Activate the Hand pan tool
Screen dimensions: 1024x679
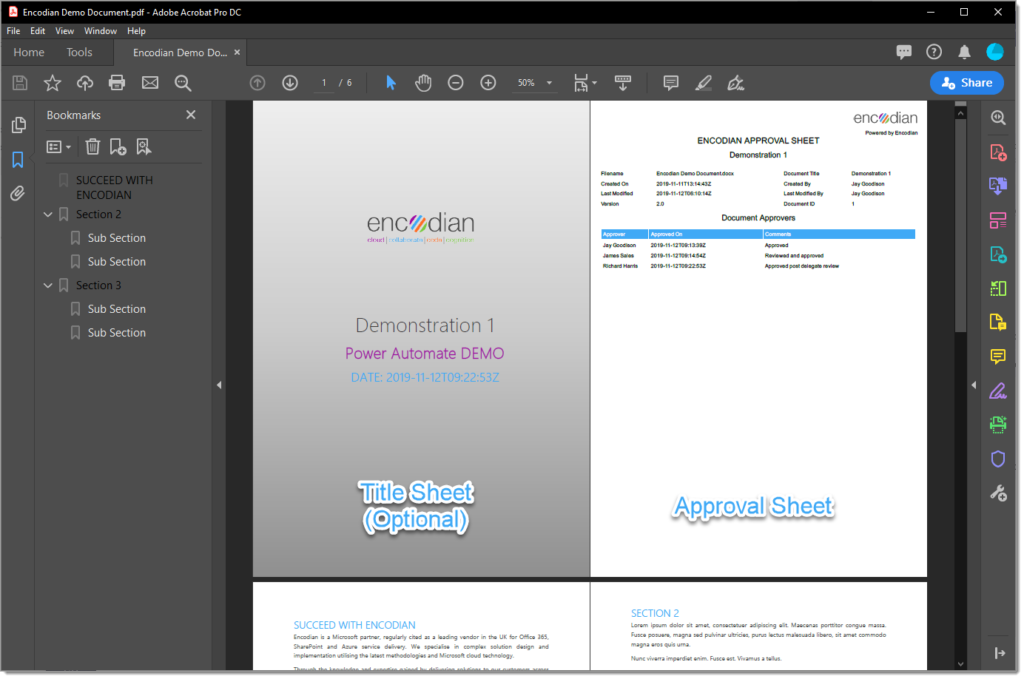coord(423,83)
